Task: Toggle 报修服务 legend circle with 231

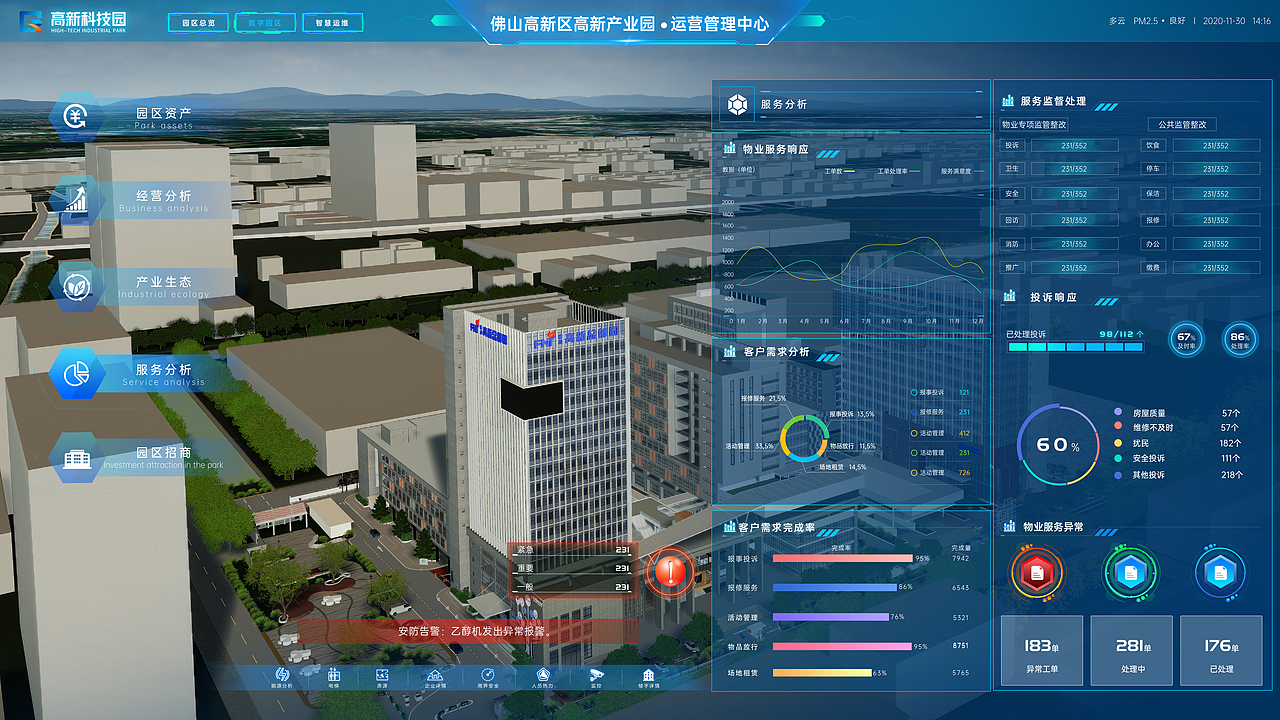Action: point(914,412)
